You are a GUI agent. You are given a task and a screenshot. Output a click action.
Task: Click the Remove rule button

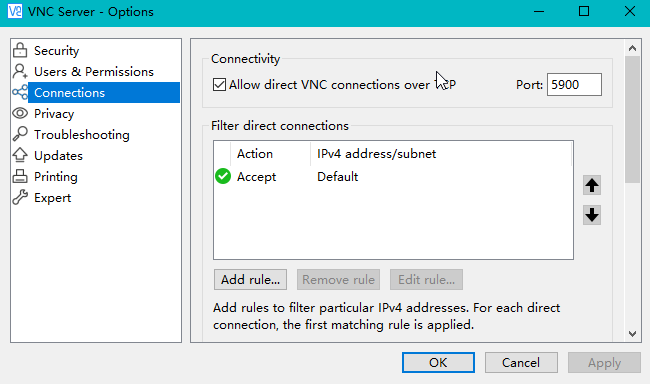338,279
